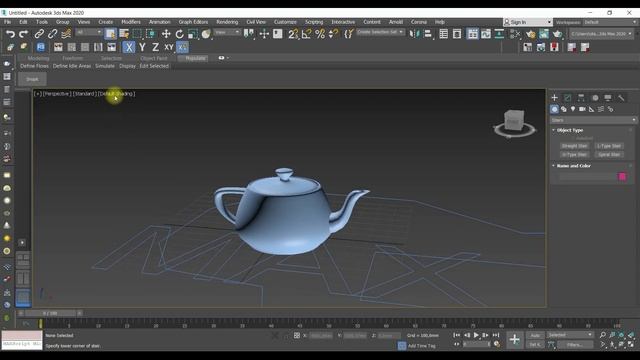
Task: Toggle Auto Key animation mode
Action: pos(535,336)
